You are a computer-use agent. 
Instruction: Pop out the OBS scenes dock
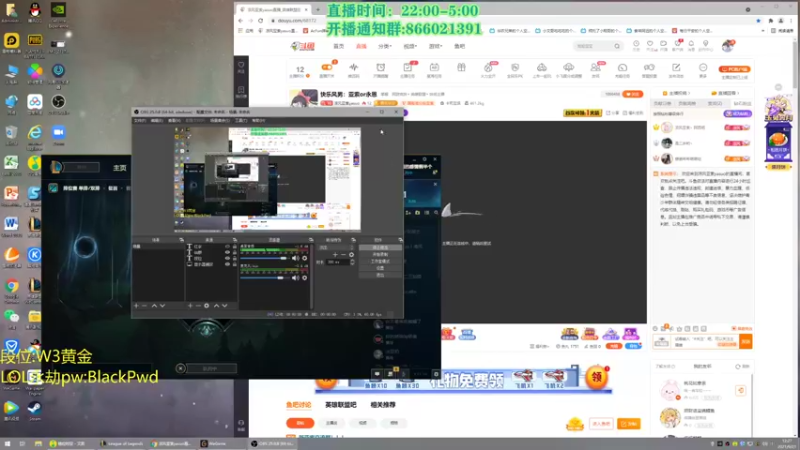[182, 240]
